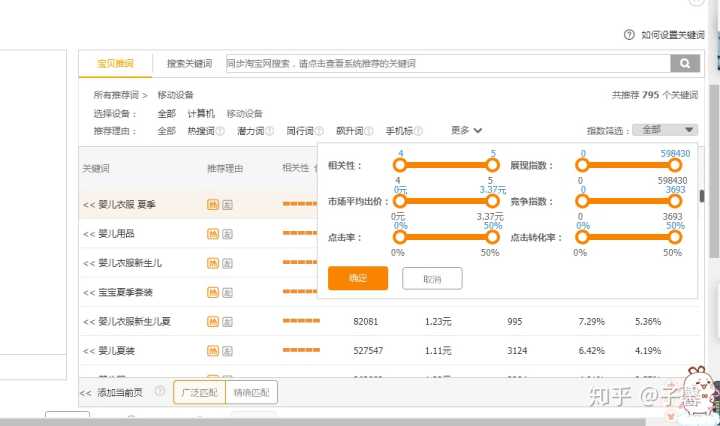
Task: Click the help icon next to 手机标
Action: click(419, 131)
